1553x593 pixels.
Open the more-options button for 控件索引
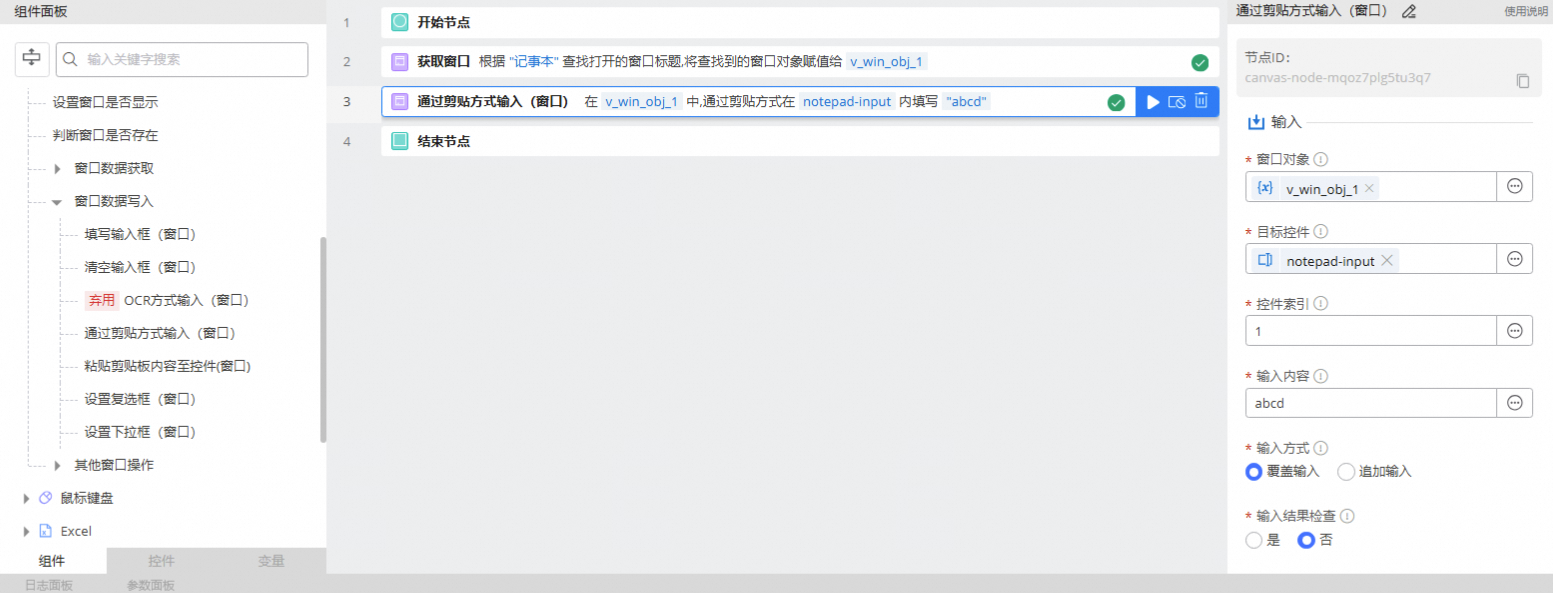(x=1514, y=331)
